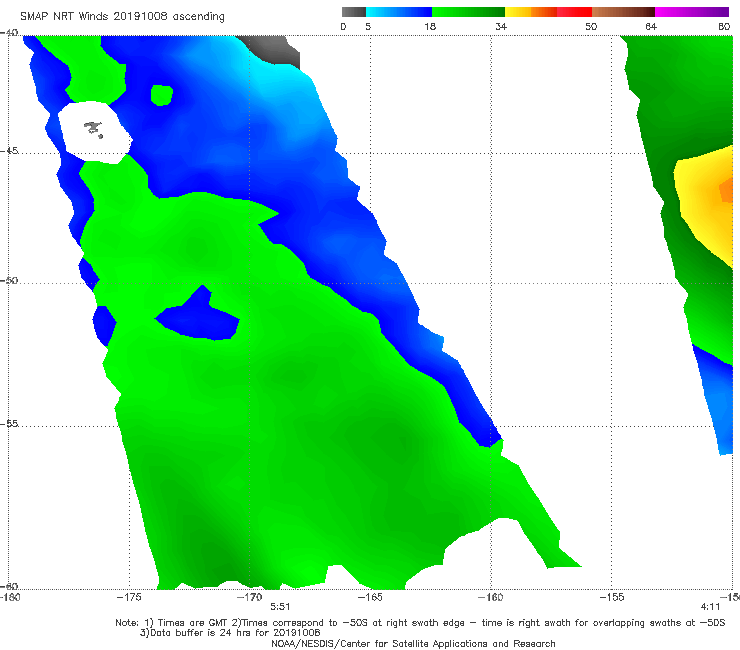Screen dimensions: 740x650
Task: Click the longitude label '-160'
Action: pos(490,597)
